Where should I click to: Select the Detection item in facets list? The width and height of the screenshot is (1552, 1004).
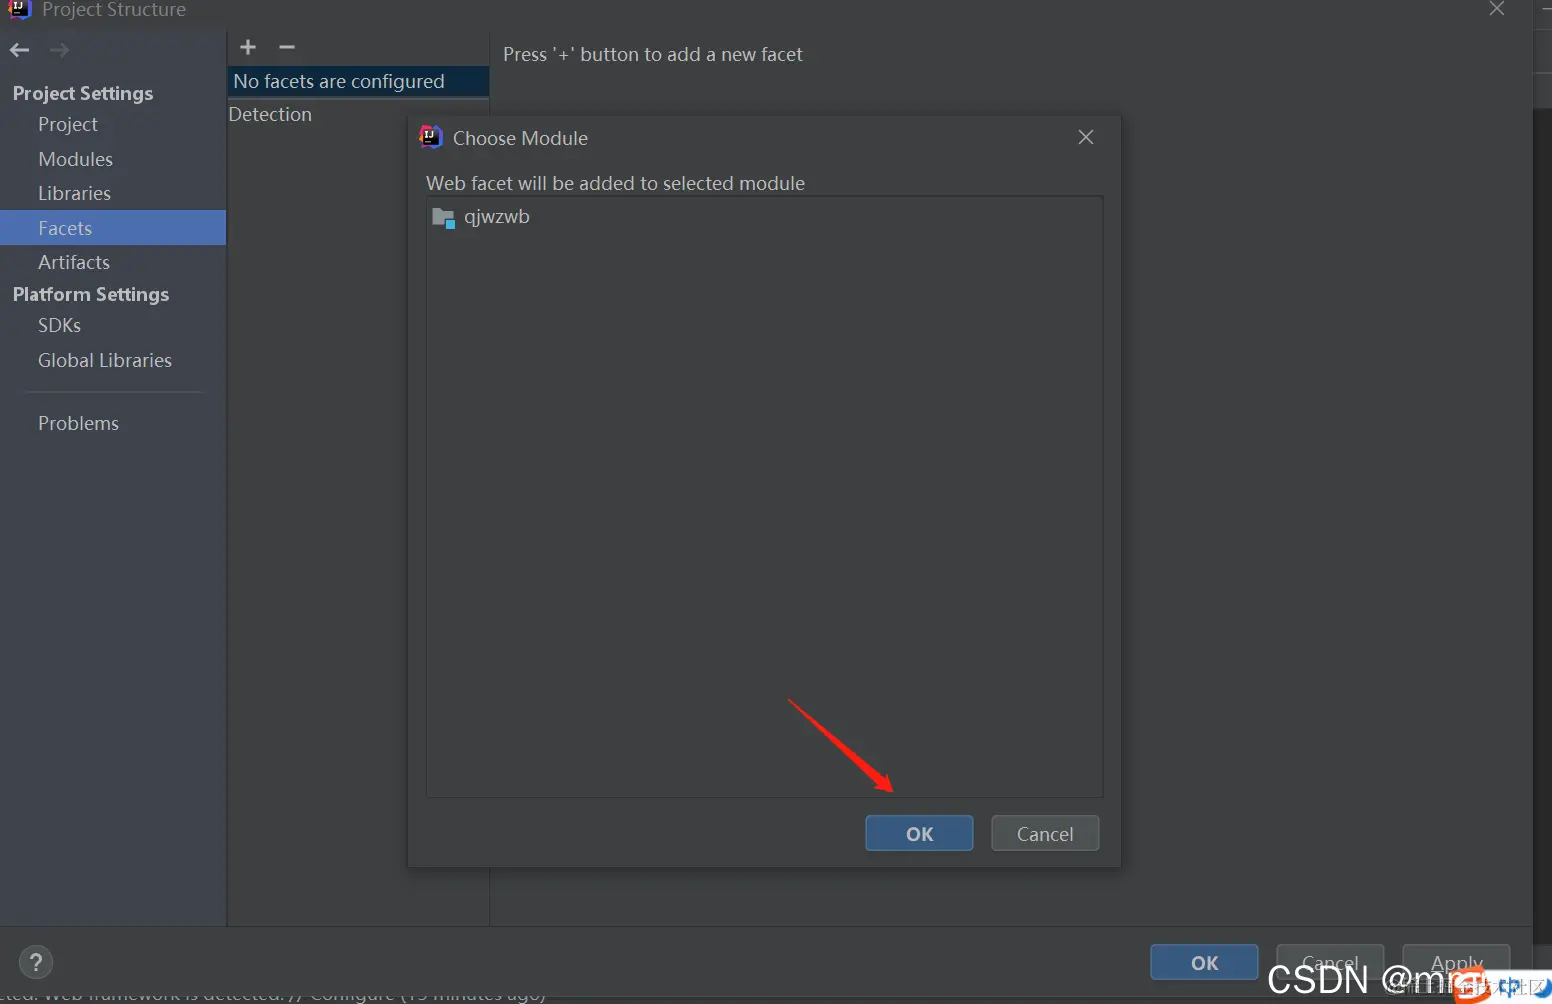pyautogui.click(x=270, y=114)
